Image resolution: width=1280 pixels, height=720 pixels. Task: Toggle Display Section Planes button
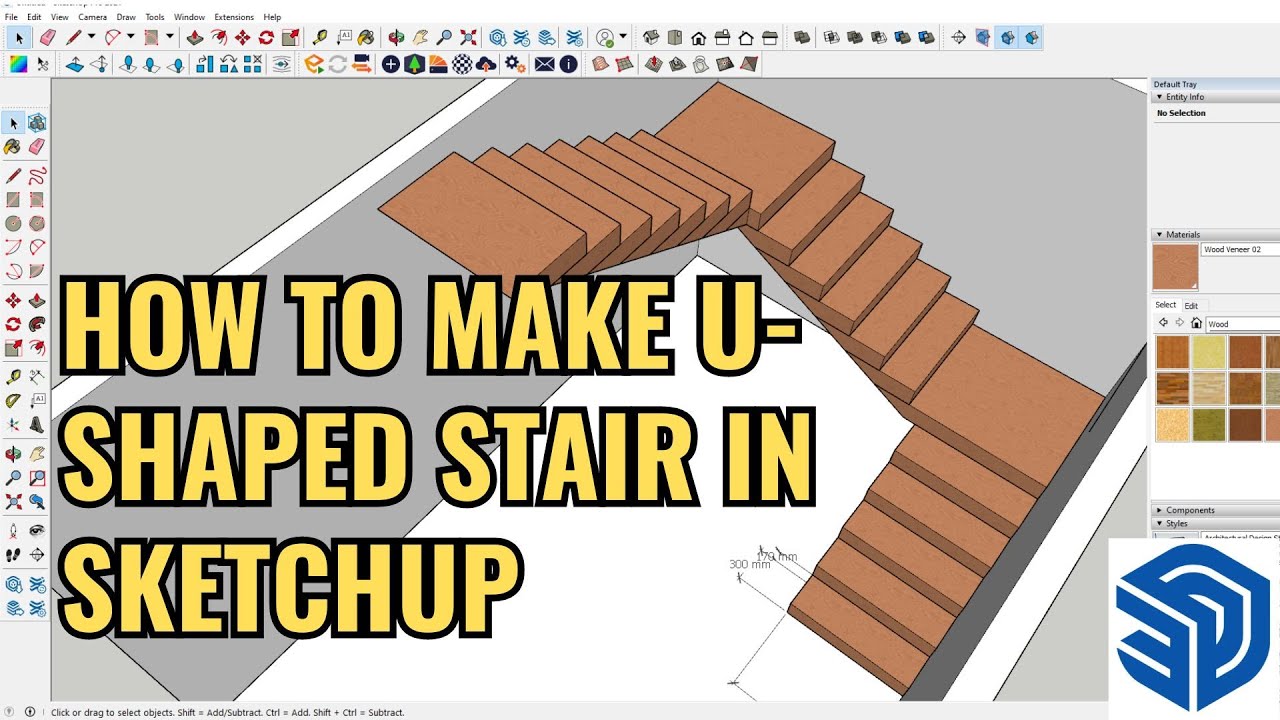(983, 38)
